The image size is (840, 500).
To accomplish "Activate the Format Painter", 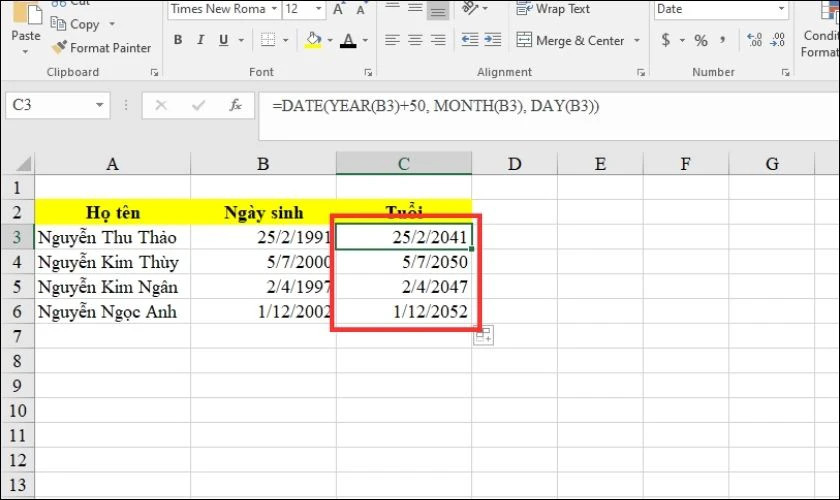I will (101, 48).
